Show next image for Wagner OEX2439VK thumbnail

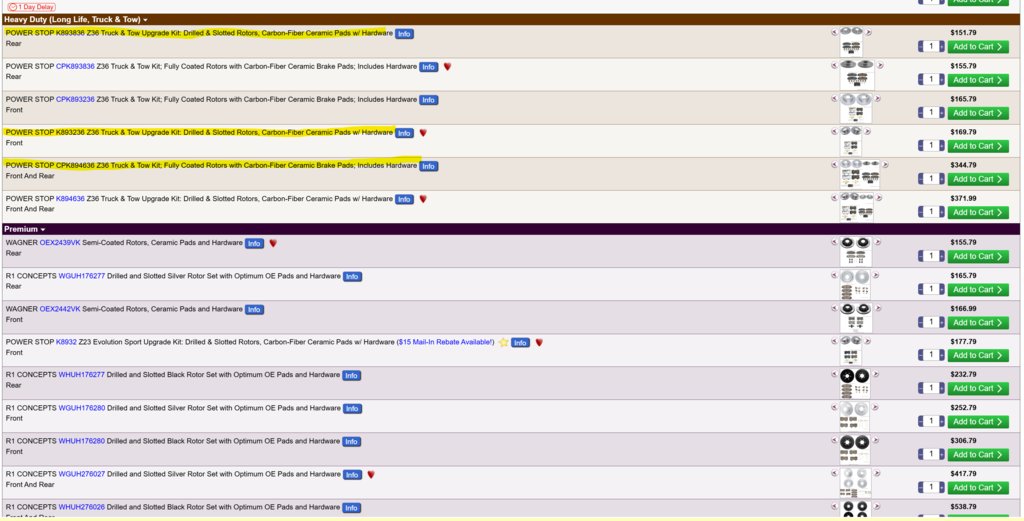pyautogui.click(x=878, y=242)
